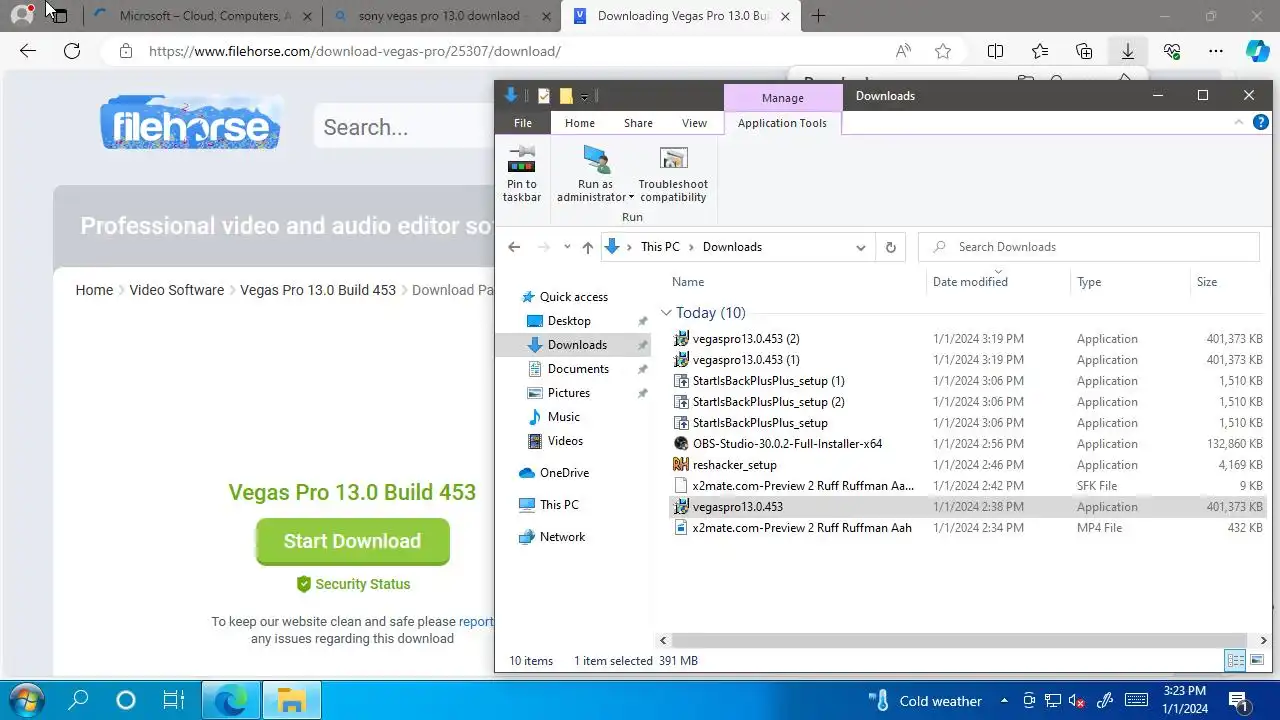Image resolution: width=1280 pixels, height=720 pixels.
Task: Switch to the Home ribbon tab
Action: click(x=580, y=123)
